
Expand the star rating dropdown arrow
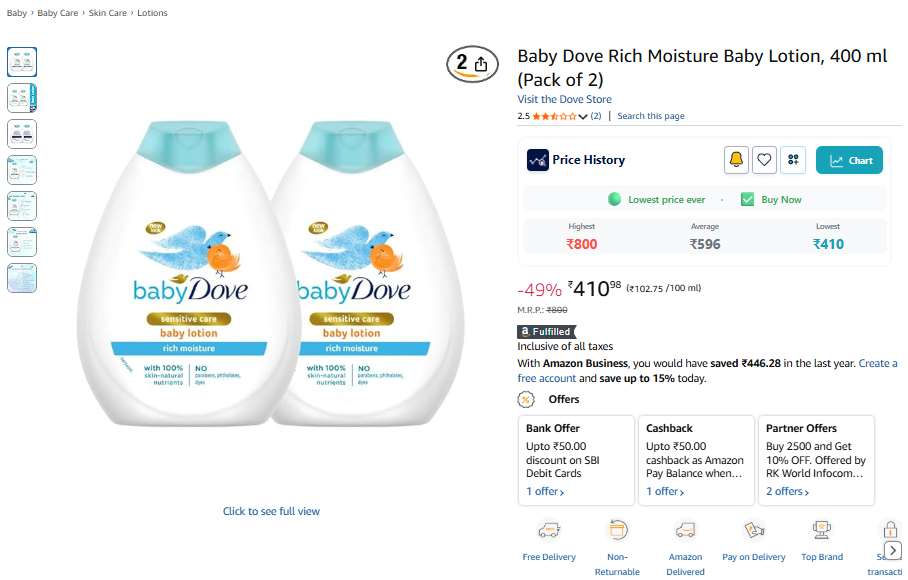point(583,117)
